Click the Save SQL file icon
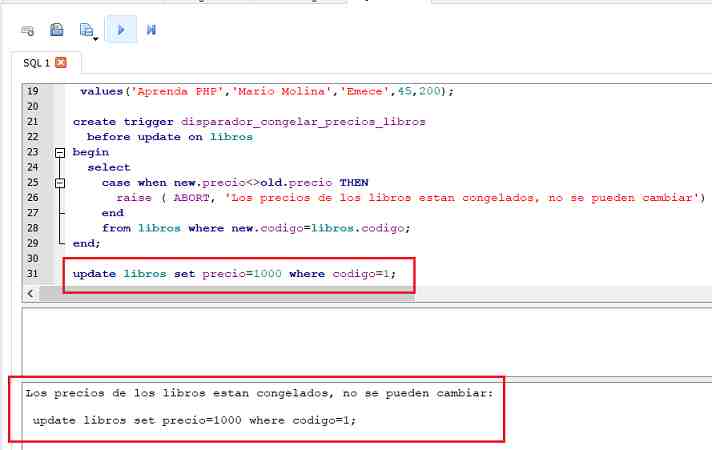This screenshot has width=712, height=450. pos(86,30)
